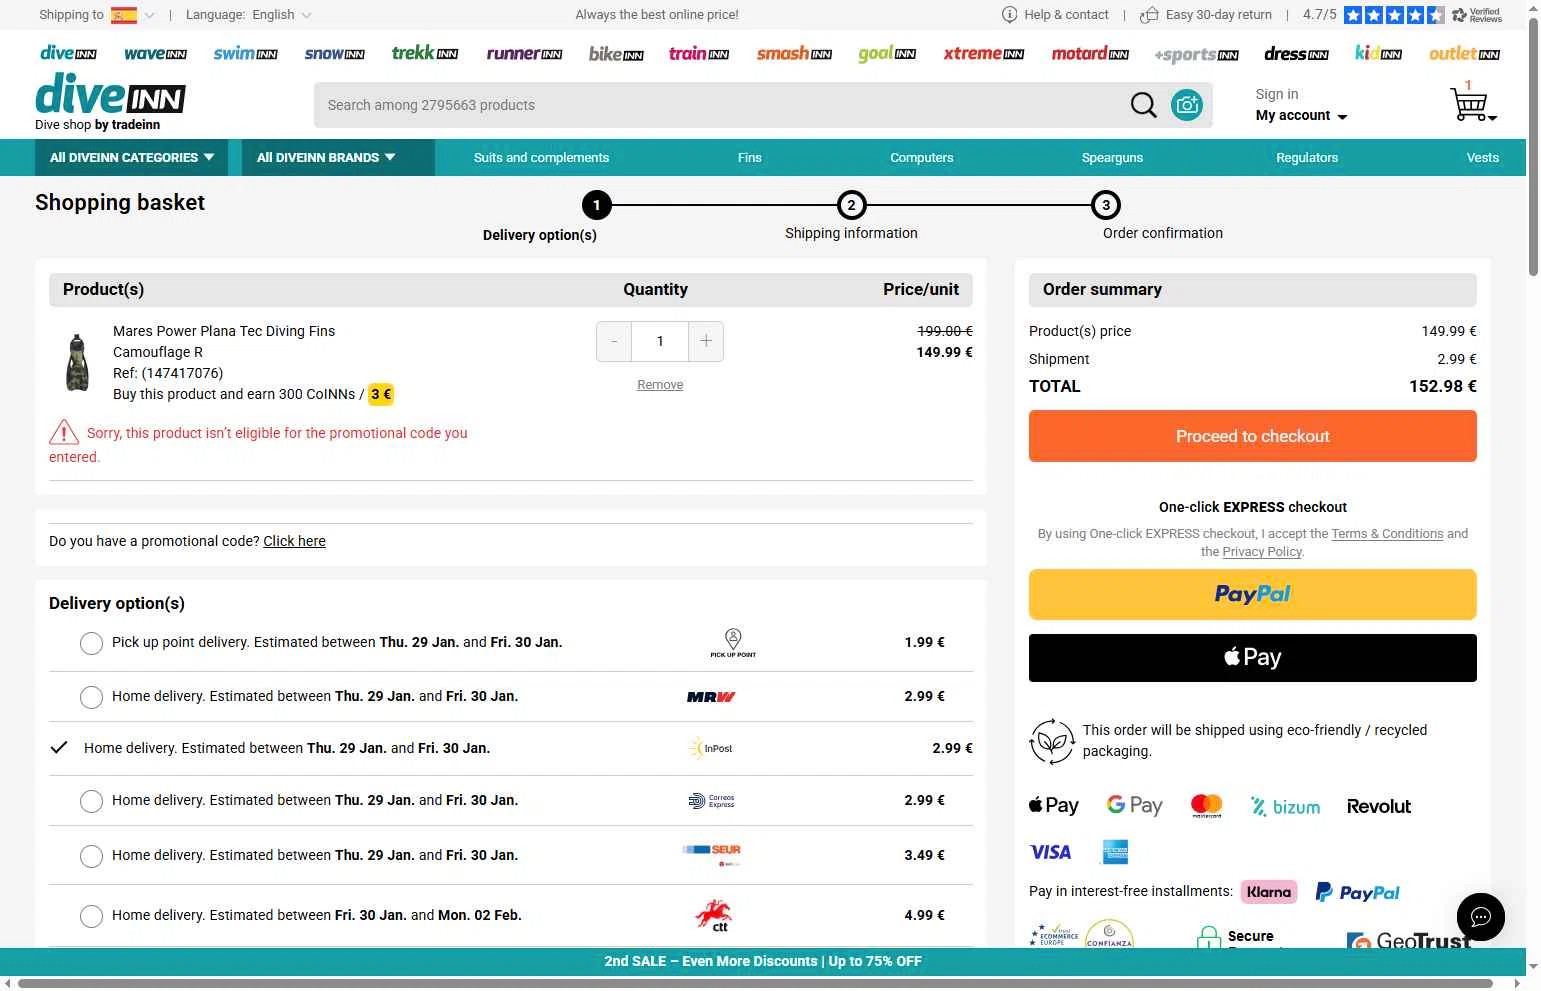Viewport: 1541px width, 991px height.
Task: Open Spearguns category
Action: [1112, 158]
